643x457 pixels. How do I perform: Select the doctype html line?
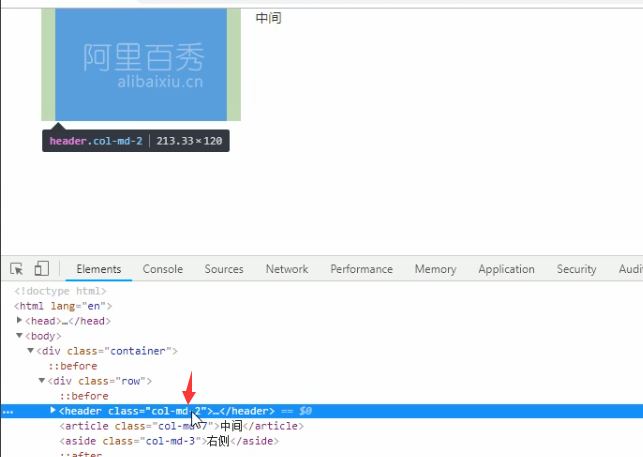pos(60,291)
